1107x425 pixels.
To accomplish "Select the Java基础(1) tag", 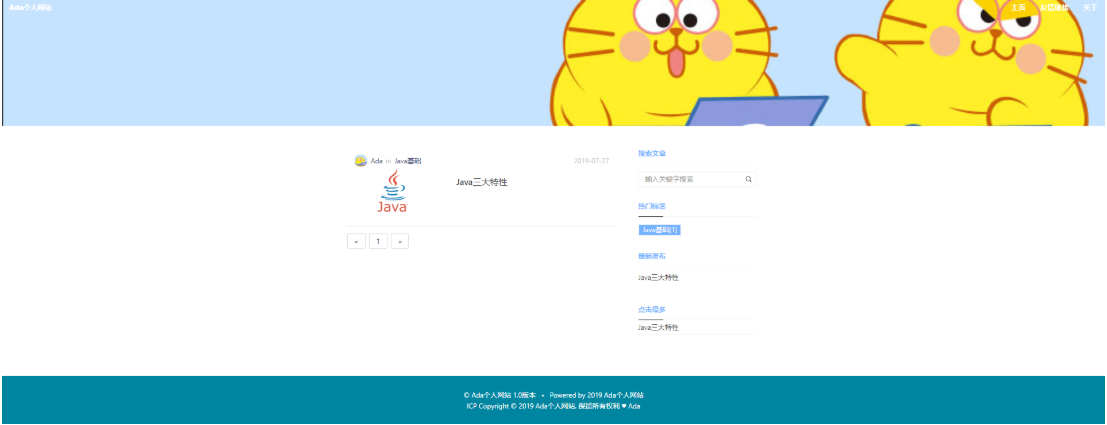I will pos(659,230).
